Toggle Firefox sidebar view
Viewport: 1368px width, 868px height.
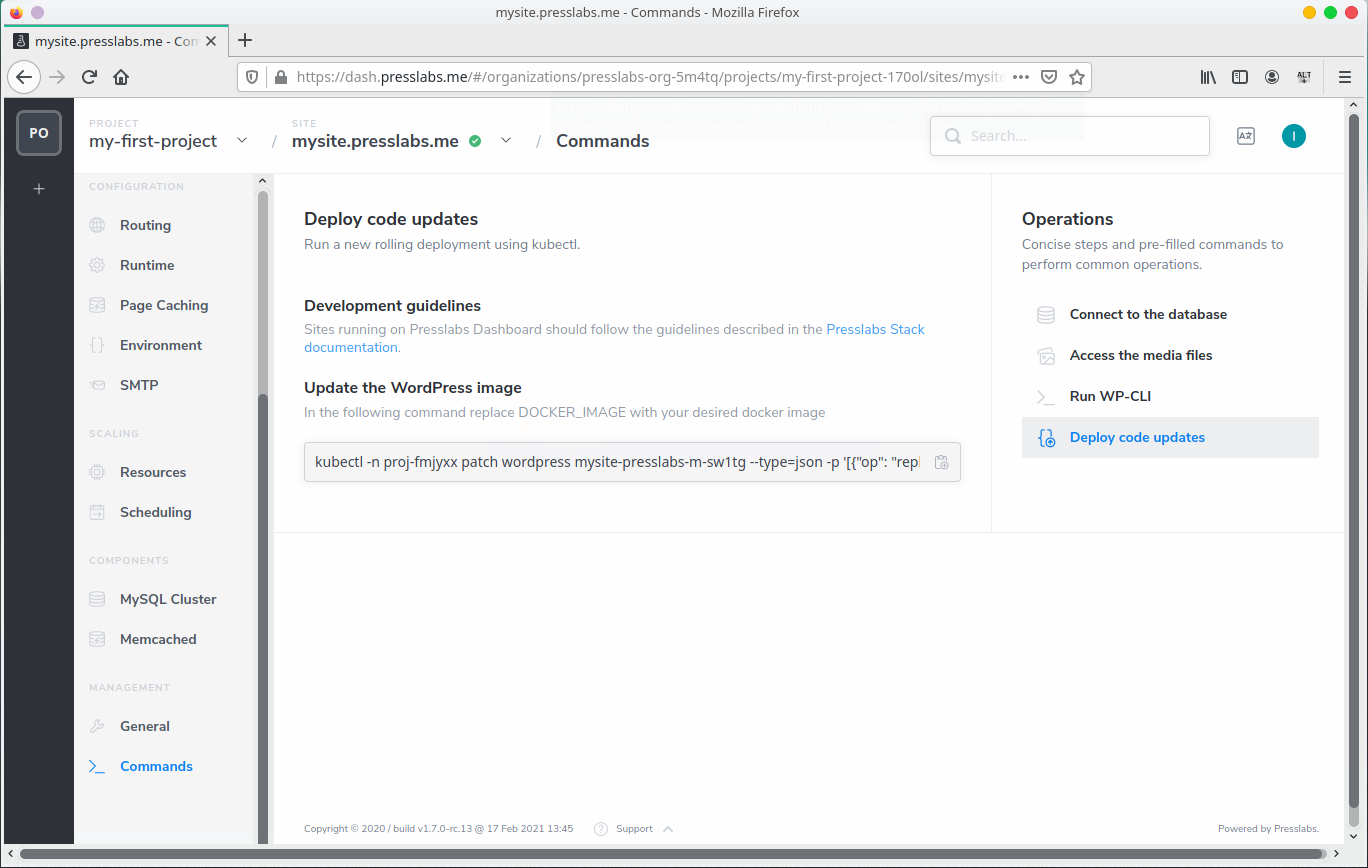pyautogui.click(x=1240, y=77)
